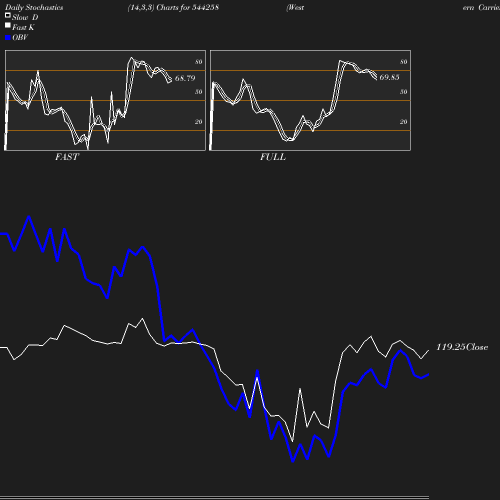Click the 'FAST' chart caption
This screenshot has width=500, height=500.
click(67, 157)
